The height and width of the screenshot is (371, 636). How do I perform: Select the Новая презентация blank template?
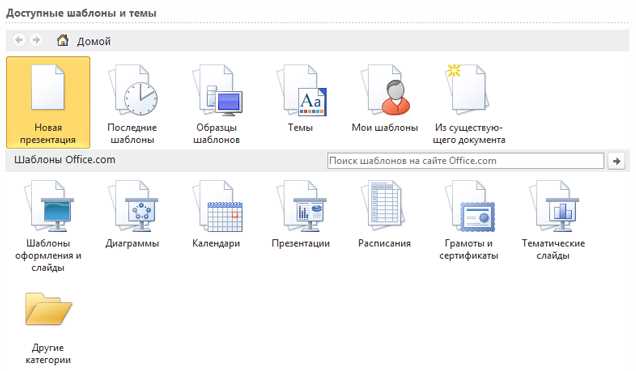[x=48, y=102]
